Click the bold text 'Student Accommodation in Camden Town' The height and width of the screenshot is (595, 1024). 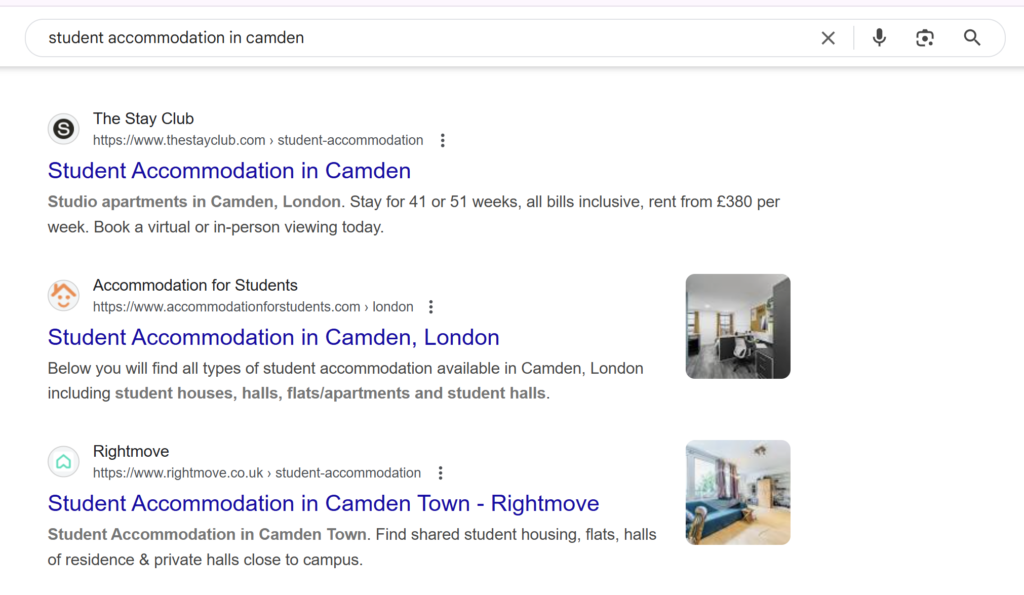[207, 534]
